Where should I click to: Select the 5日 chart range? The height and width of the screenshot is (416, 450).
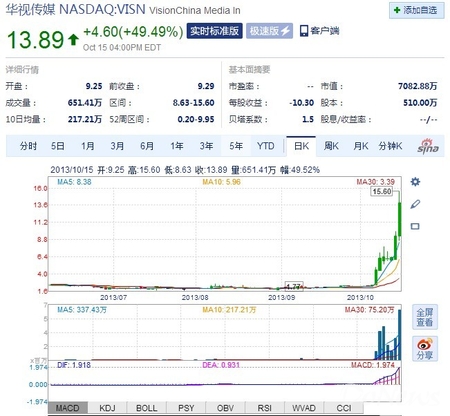(x=58, y=146)
